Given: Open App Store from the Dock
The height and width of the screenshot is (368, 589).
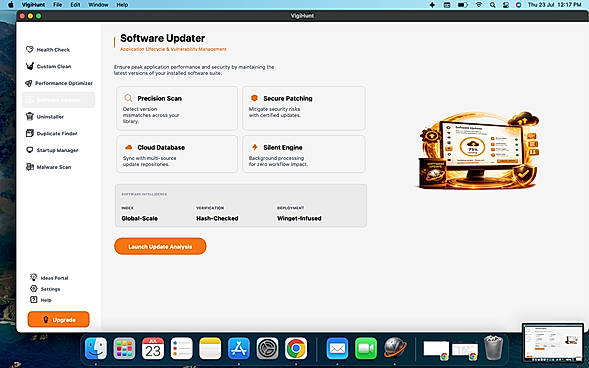Looking at the screenshot, I should point(239,348).
